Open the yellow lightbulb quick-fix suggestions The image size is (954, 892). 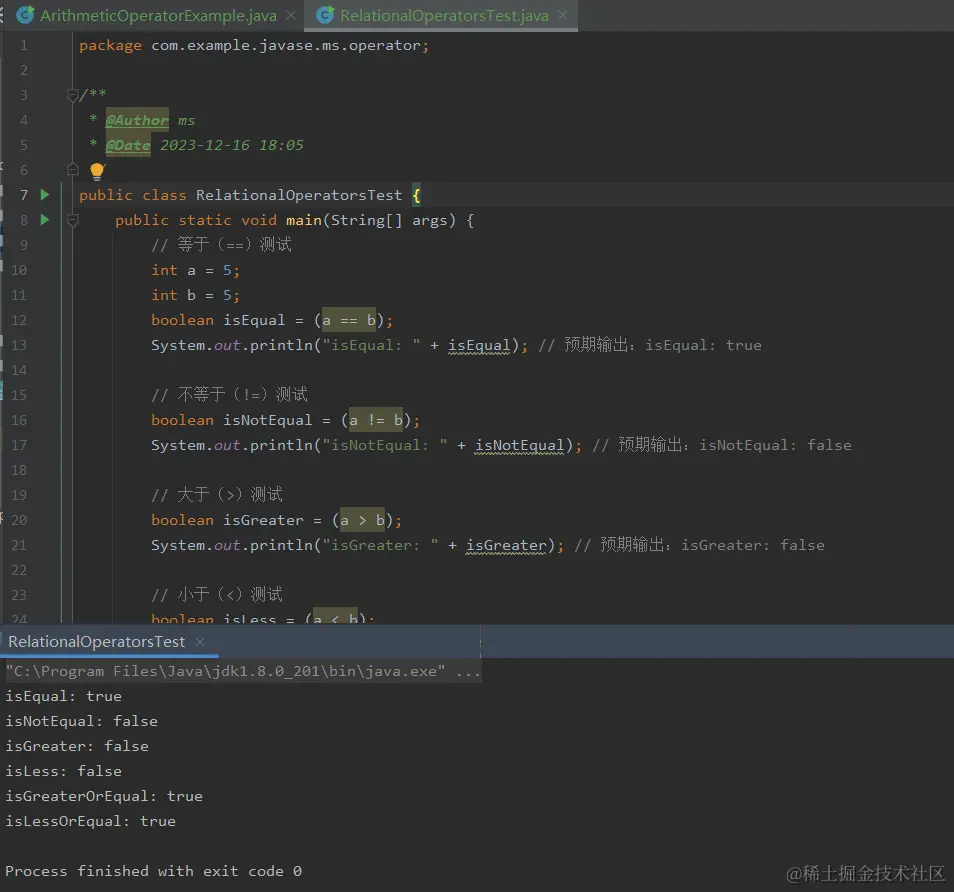pos(97,170)
